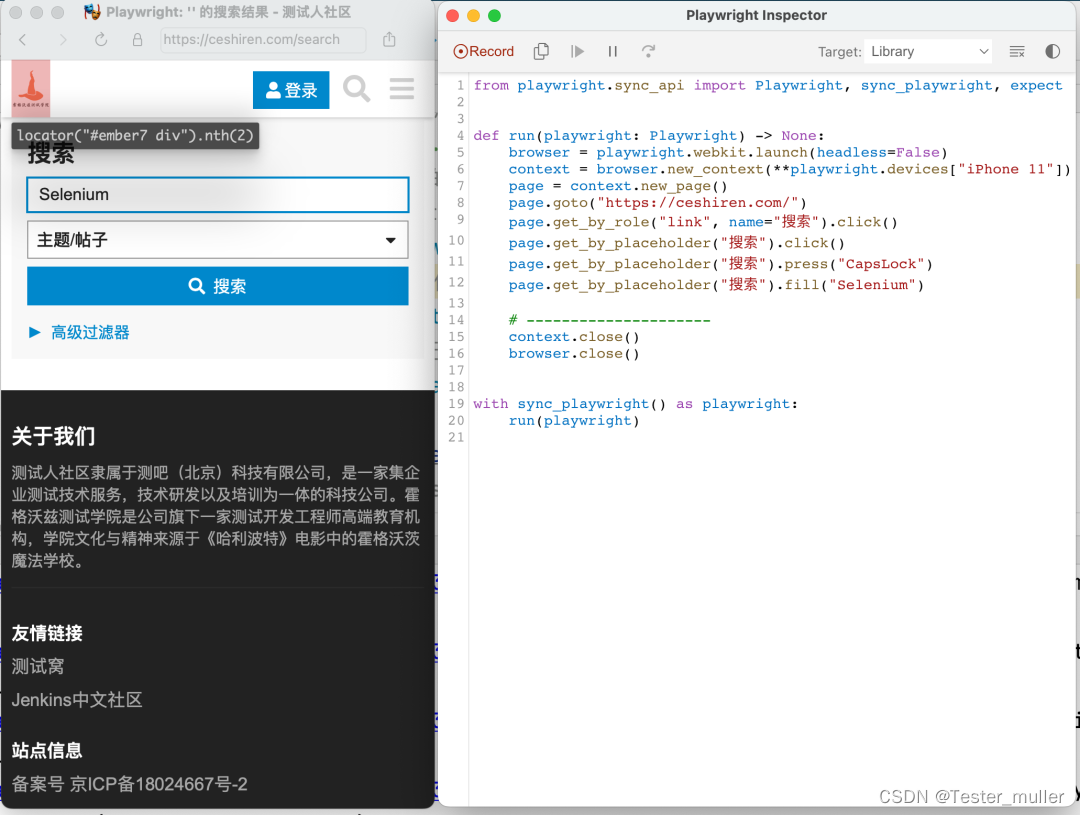The width and height of the screenshot is (1080, 815).
Task: Go back in the browser window
Action: click(x=23, y=40)
